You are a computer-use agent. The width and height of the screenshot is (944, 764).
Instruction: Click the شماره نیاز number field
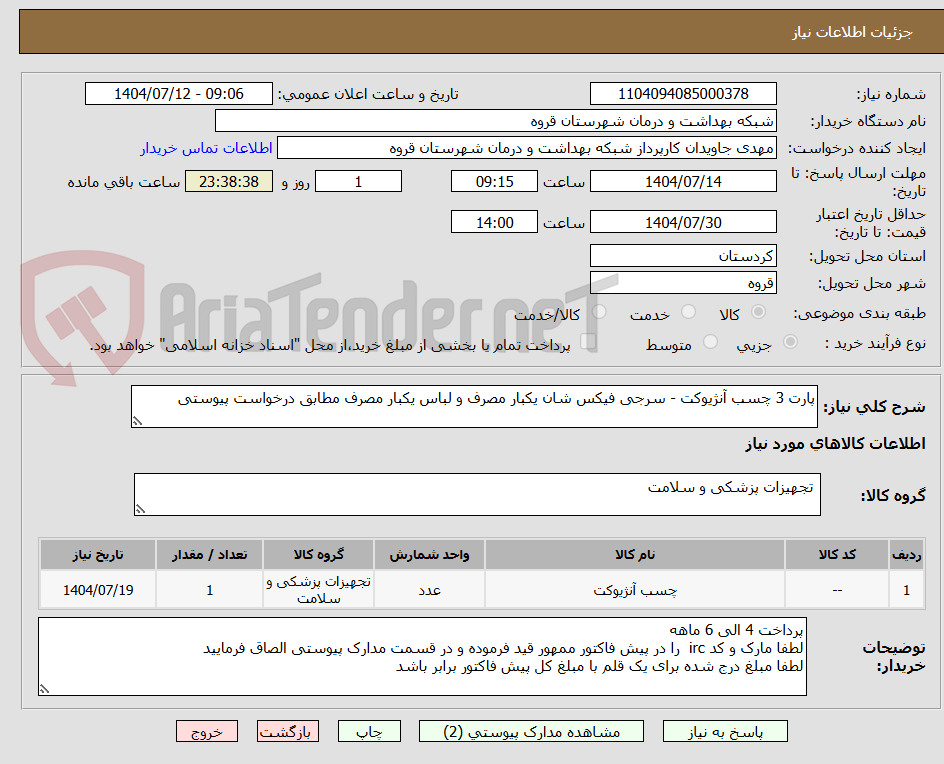[x=683, y=93]
